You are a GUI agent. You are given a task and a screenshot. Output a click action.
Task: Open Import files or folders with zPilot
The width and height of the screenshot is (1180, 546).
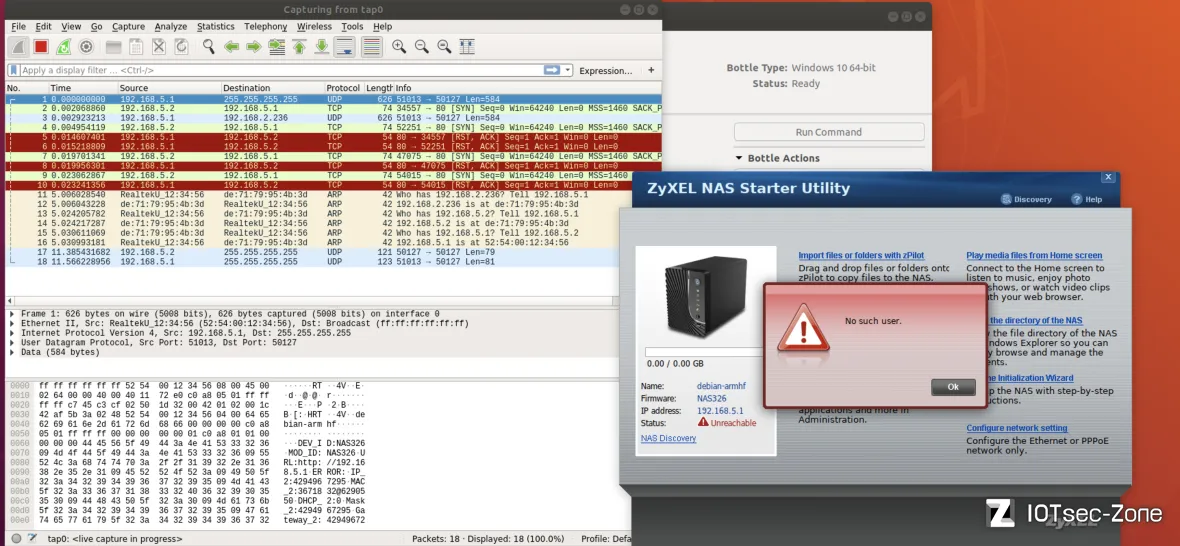point(863,256)
